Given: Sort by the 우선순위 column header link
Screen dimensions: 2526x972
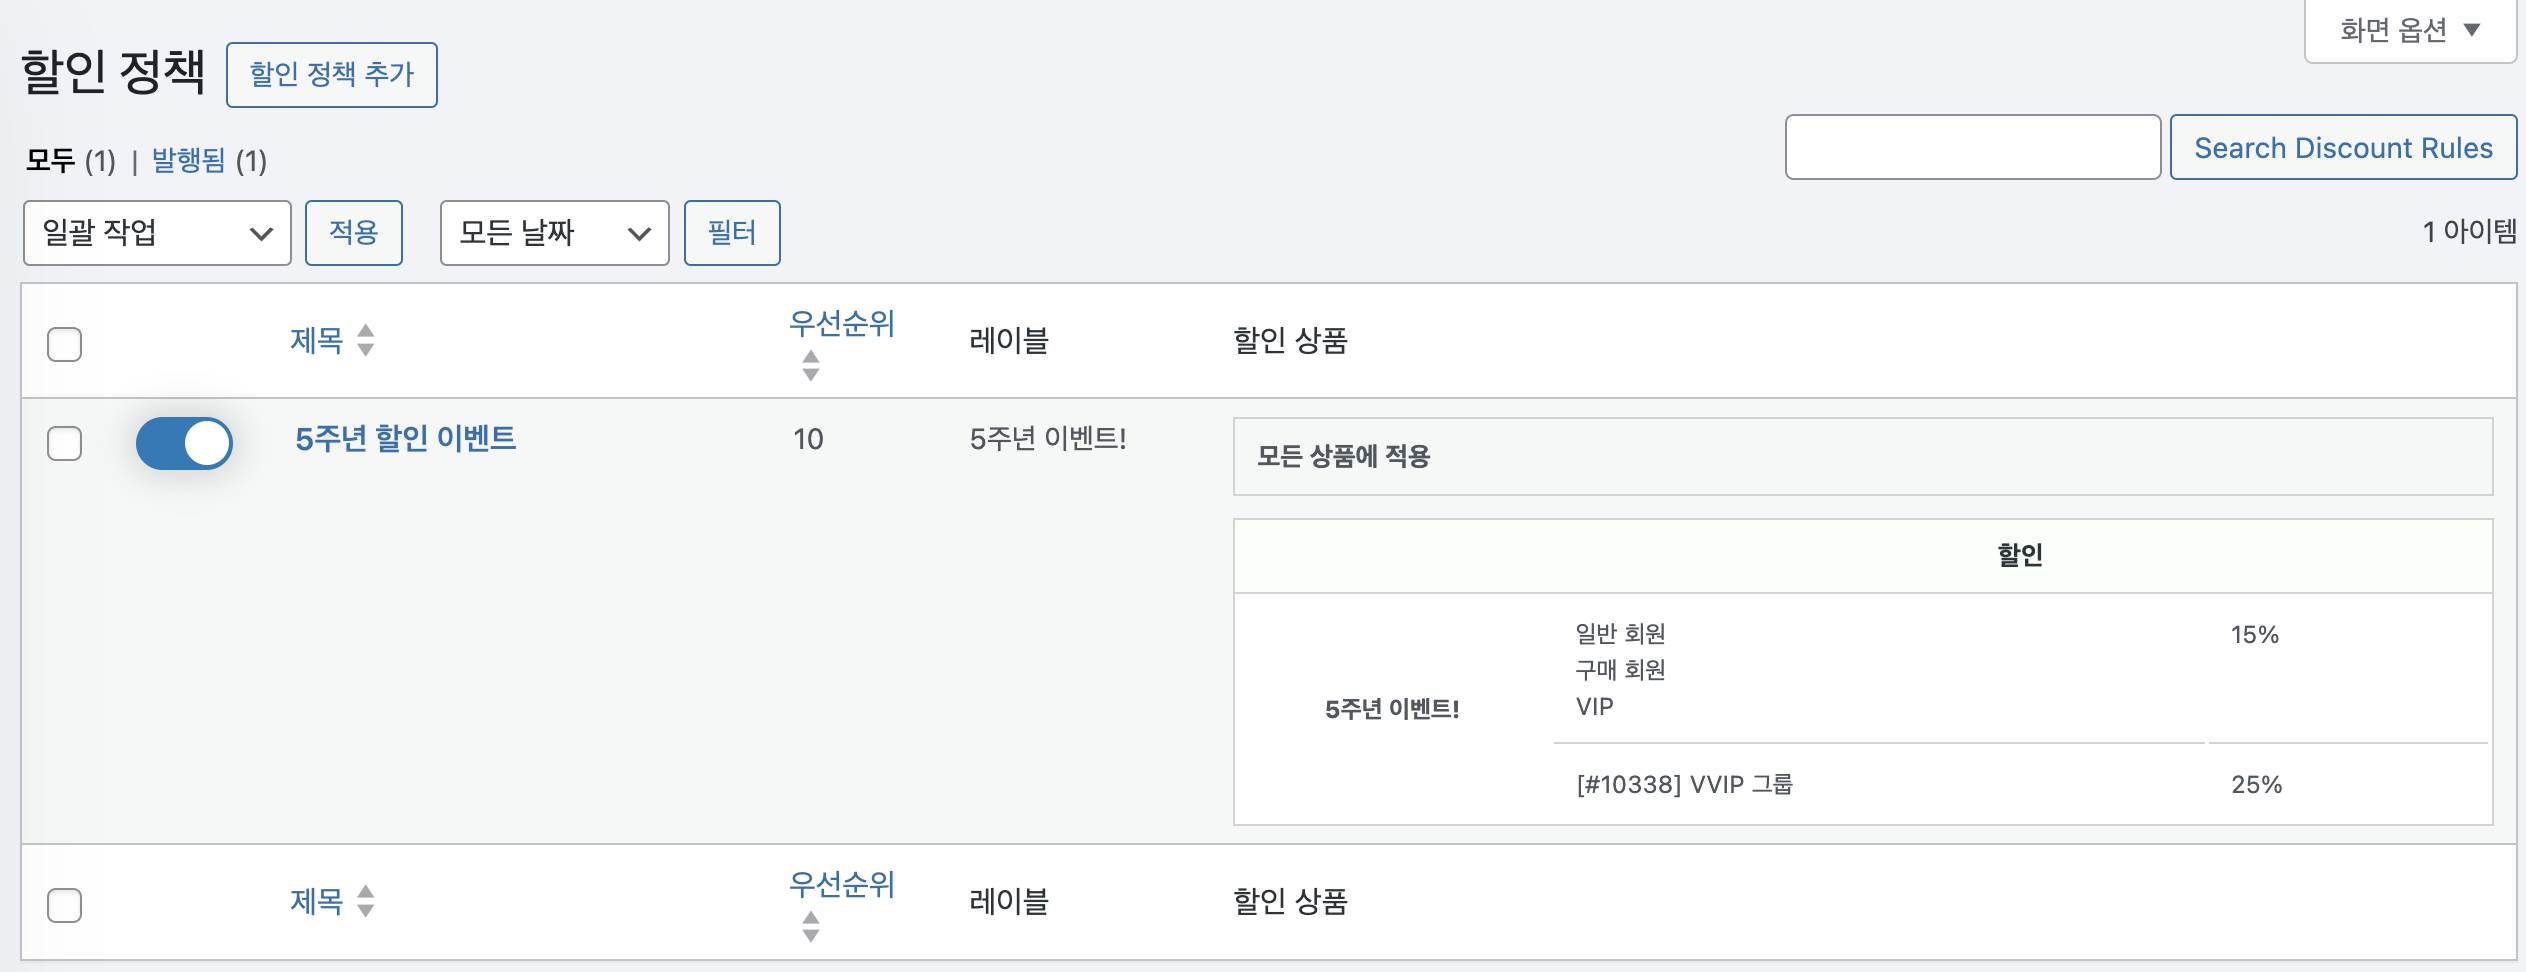Looking at the screenshot, I should (x=841, y=324).
